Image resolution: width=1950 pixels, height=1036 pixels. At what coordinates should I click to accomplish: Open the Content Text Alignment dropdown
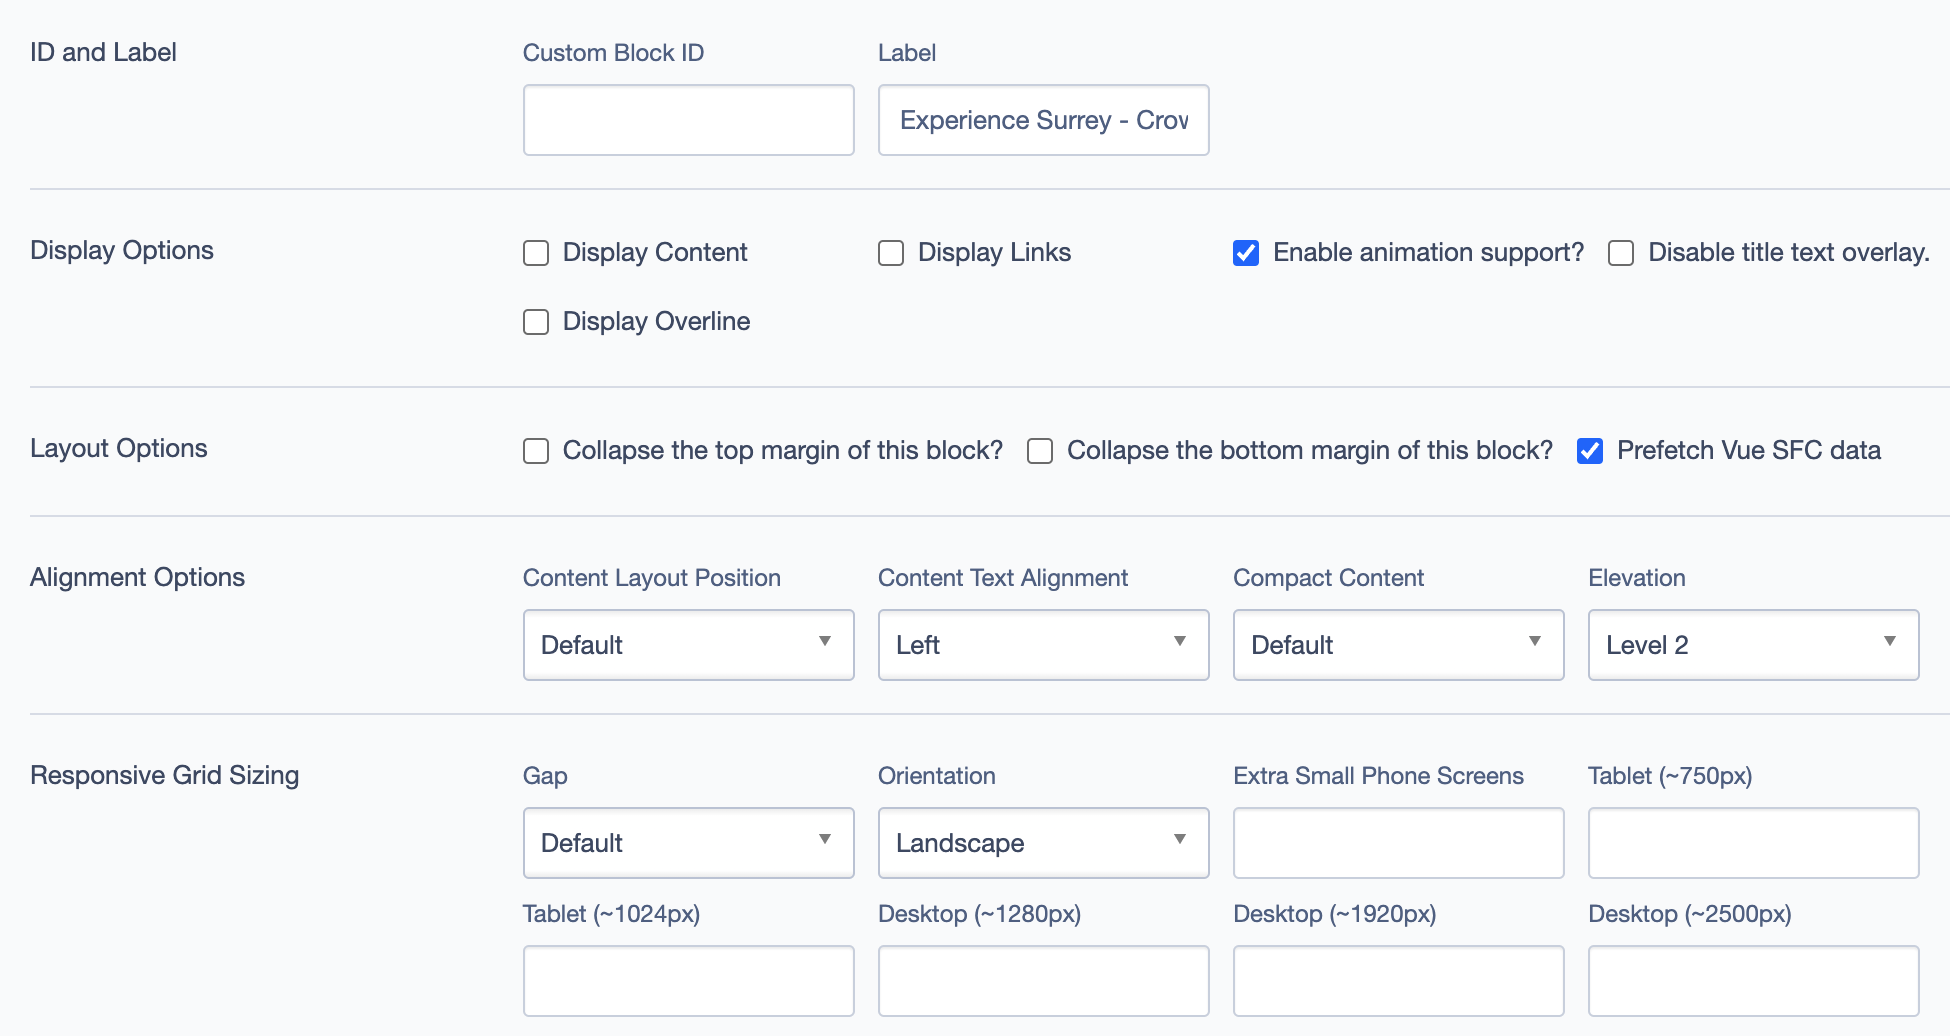[x=1043, y=645]
